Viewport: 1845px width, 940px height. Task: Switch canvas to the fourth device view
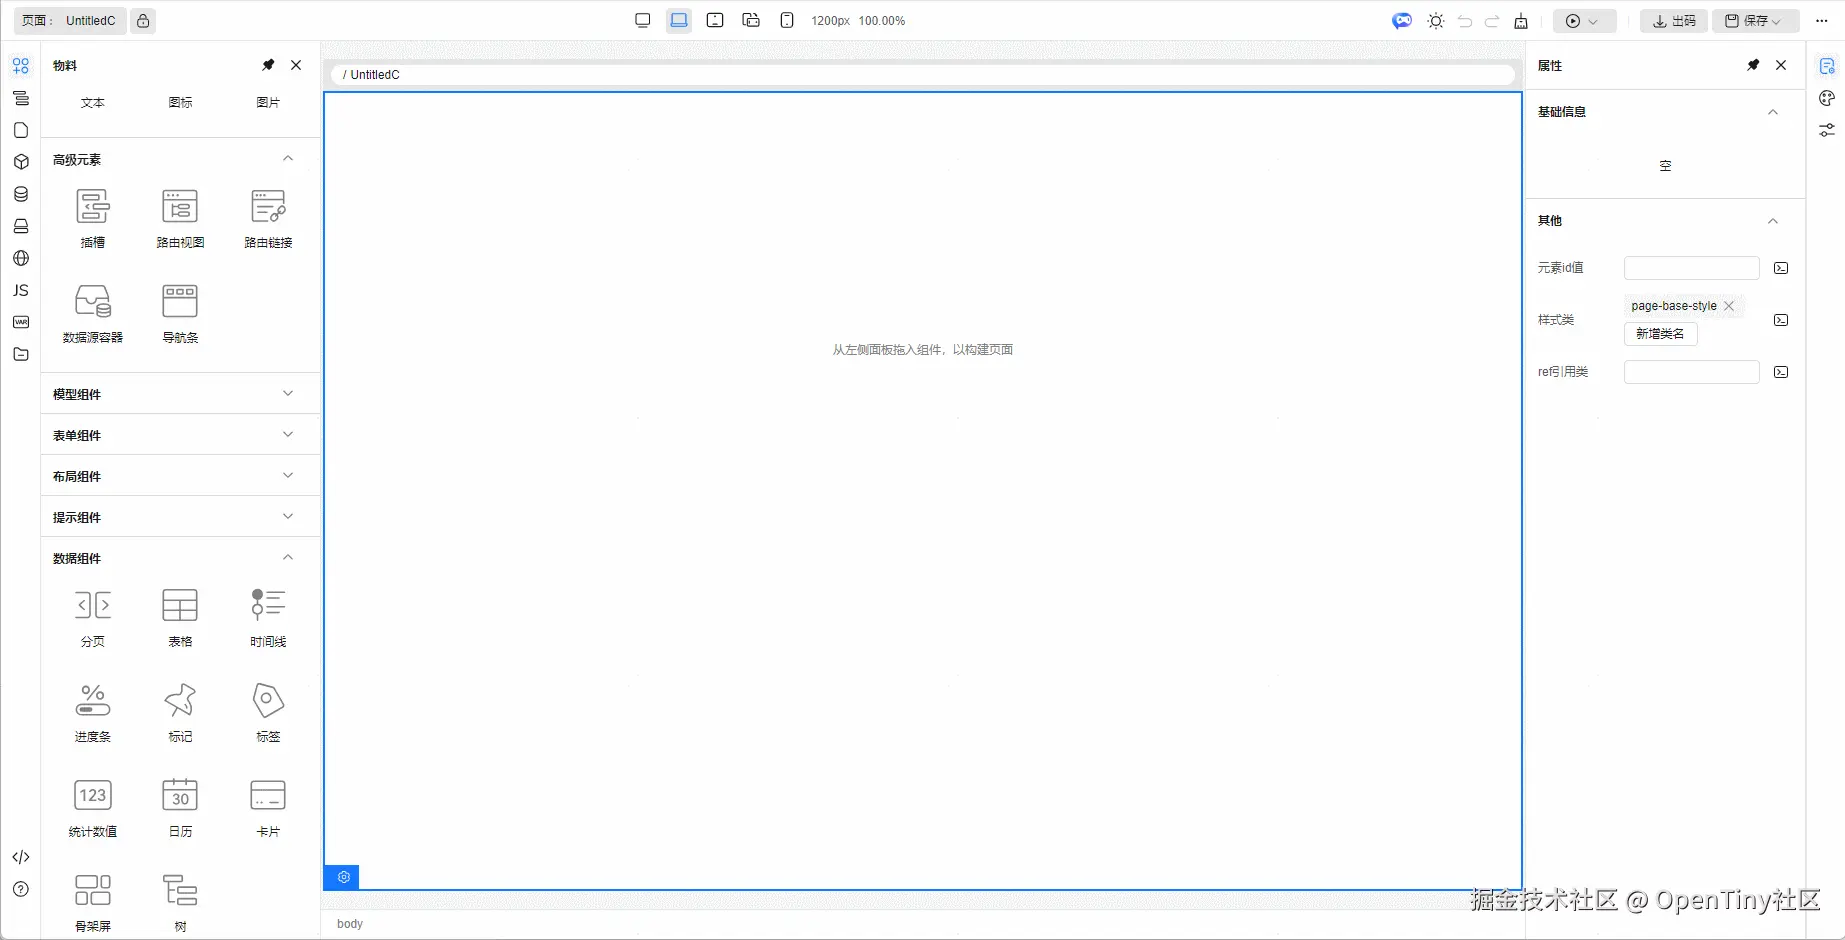coord(751,21)
